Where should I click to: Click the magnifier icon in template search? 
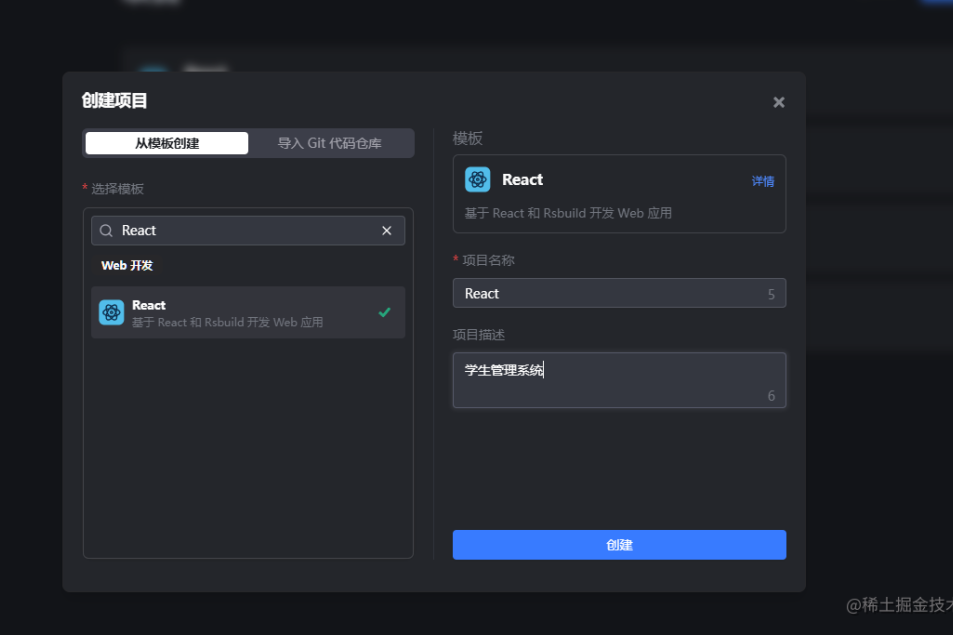click(x=106, y=231)
